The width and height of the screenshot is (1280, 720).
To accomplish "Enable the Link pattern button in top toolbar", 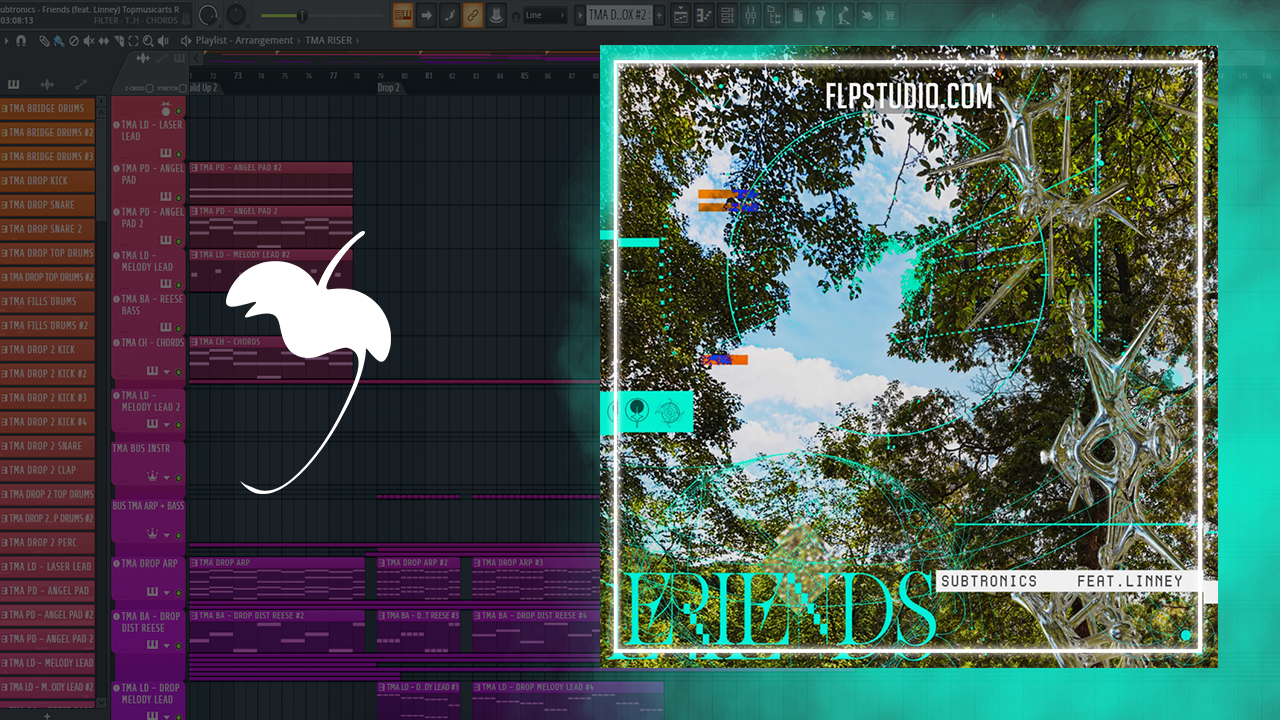I will pyautogui.click(x=473, y=15).
